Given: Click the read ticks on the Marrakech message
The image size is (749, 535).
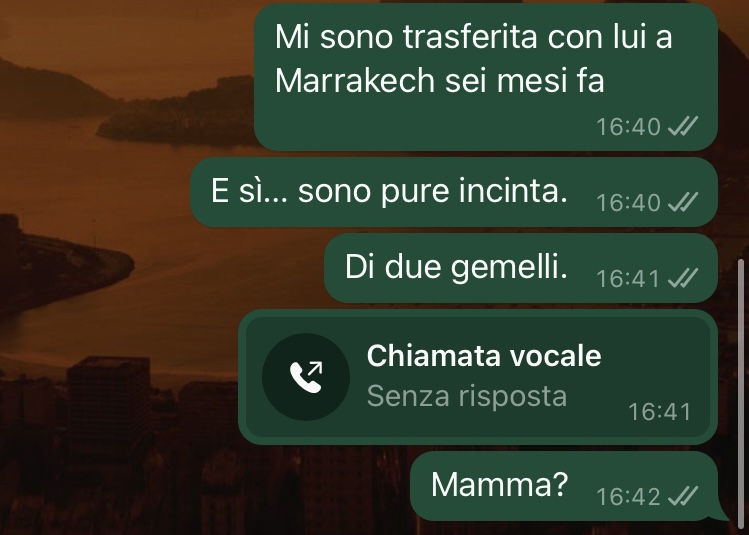Looking at the screenshot, I should coord(683,126).
